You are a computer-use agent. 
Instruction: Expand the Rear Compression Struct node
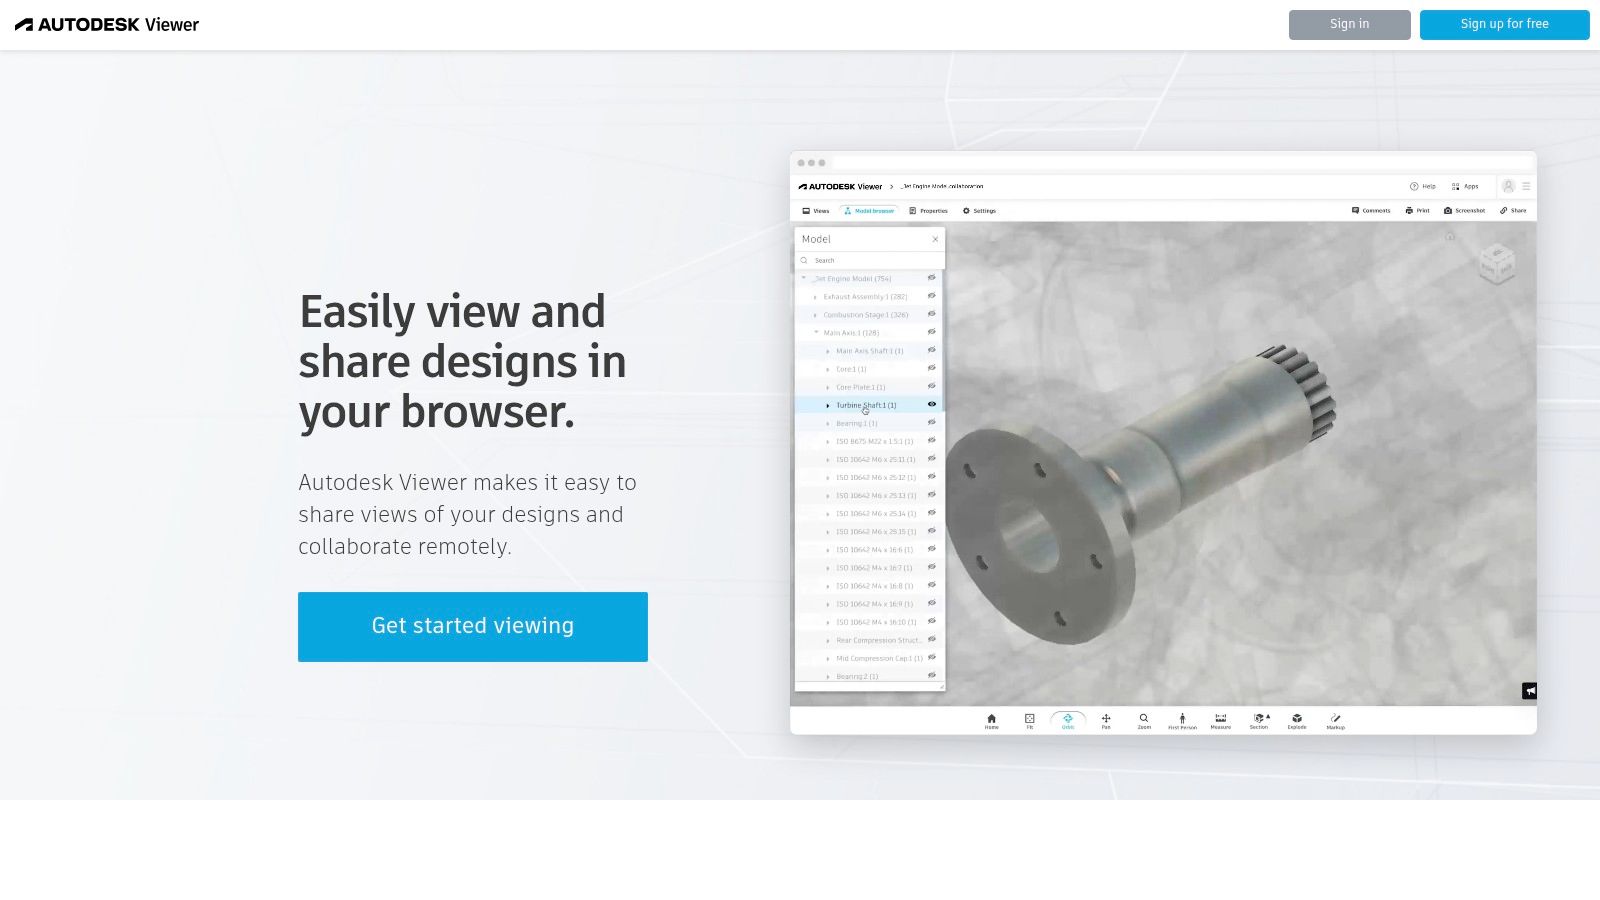coord(828,640)
